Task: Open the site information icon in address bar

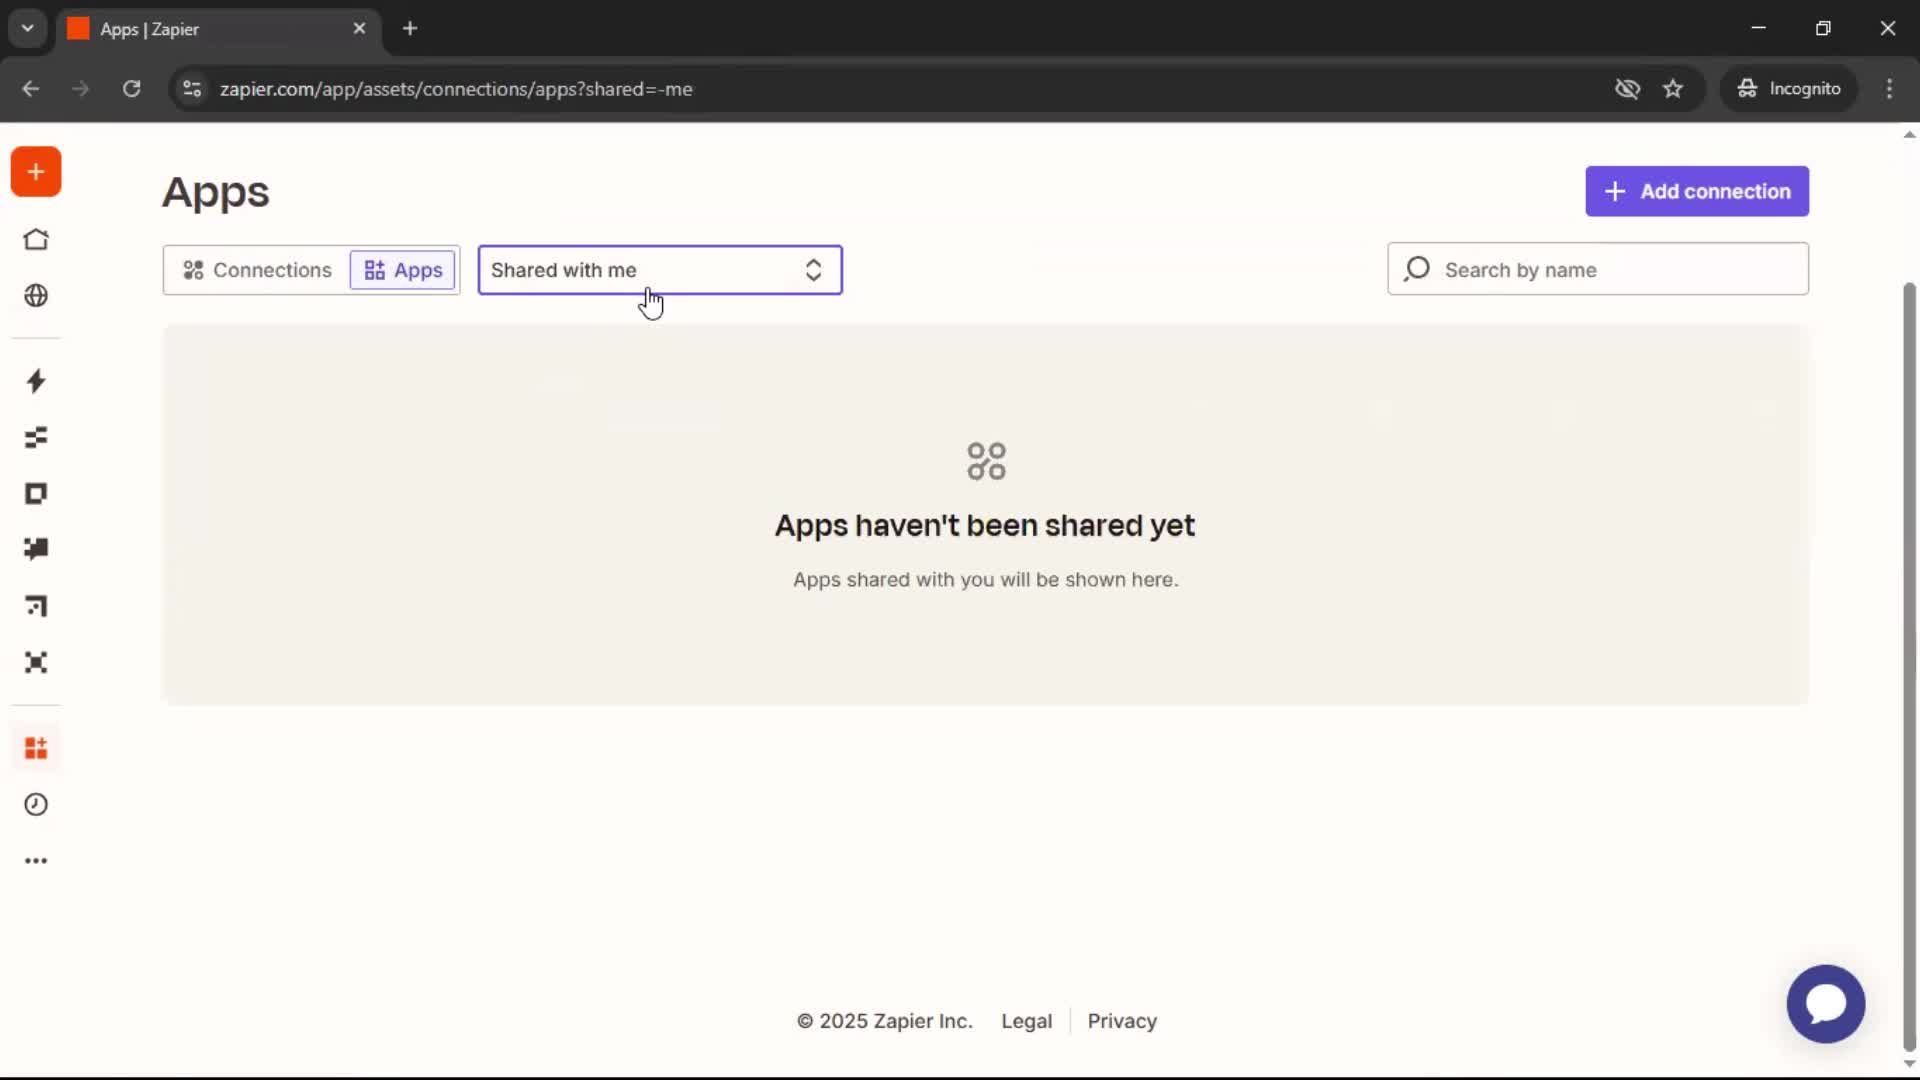Action: tap(192, 89)
